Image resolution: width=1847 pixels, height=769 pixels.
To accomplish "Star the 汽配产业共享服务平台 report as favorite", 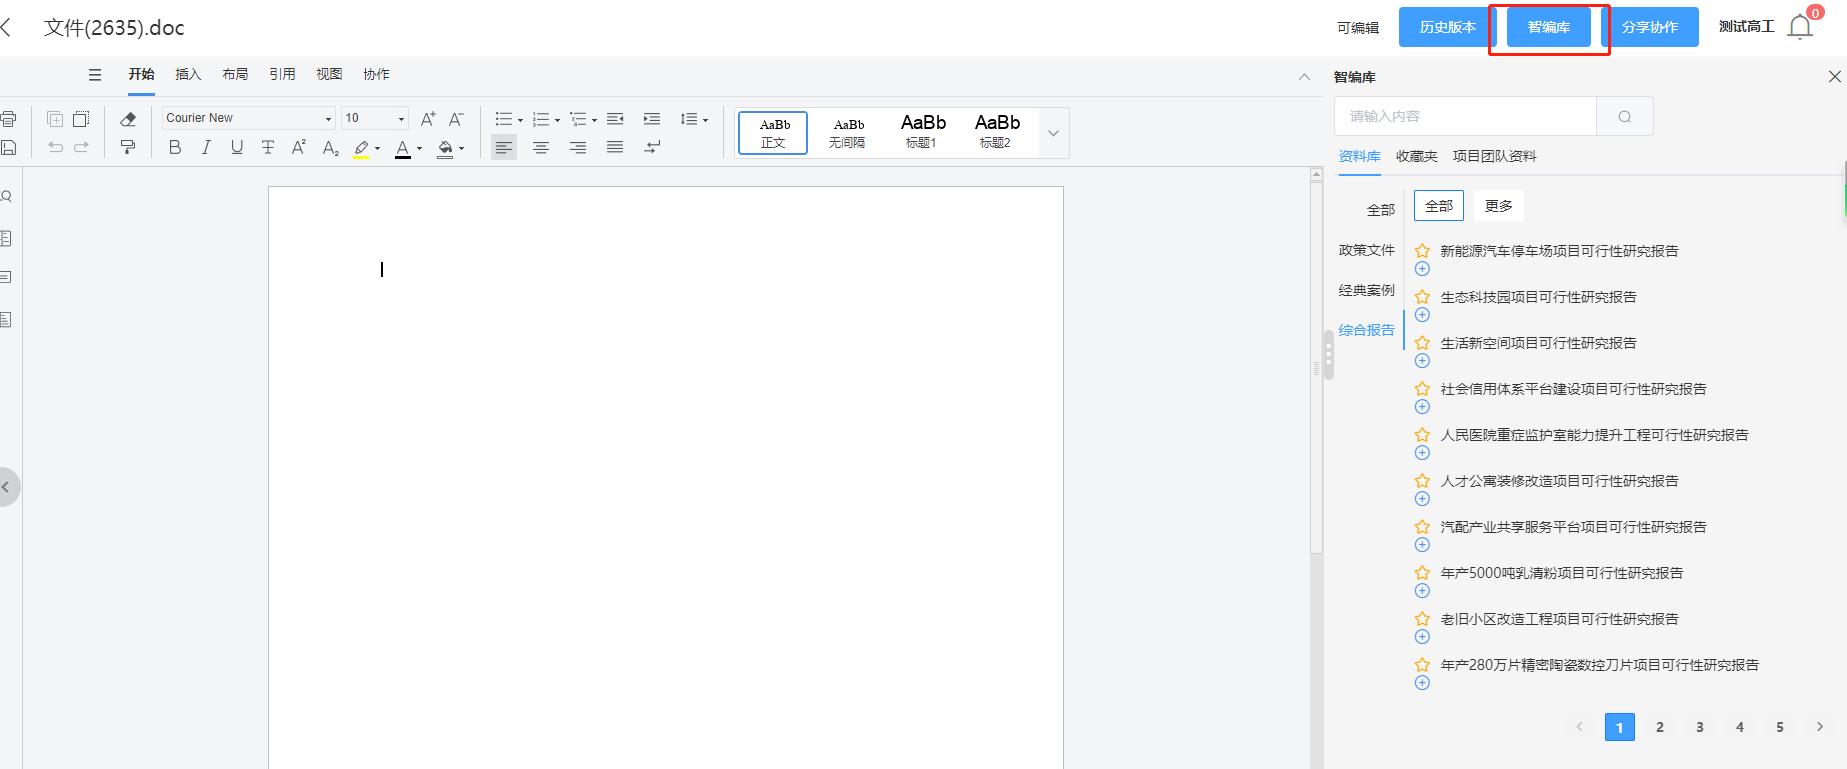I will (x=1422, y=527).
